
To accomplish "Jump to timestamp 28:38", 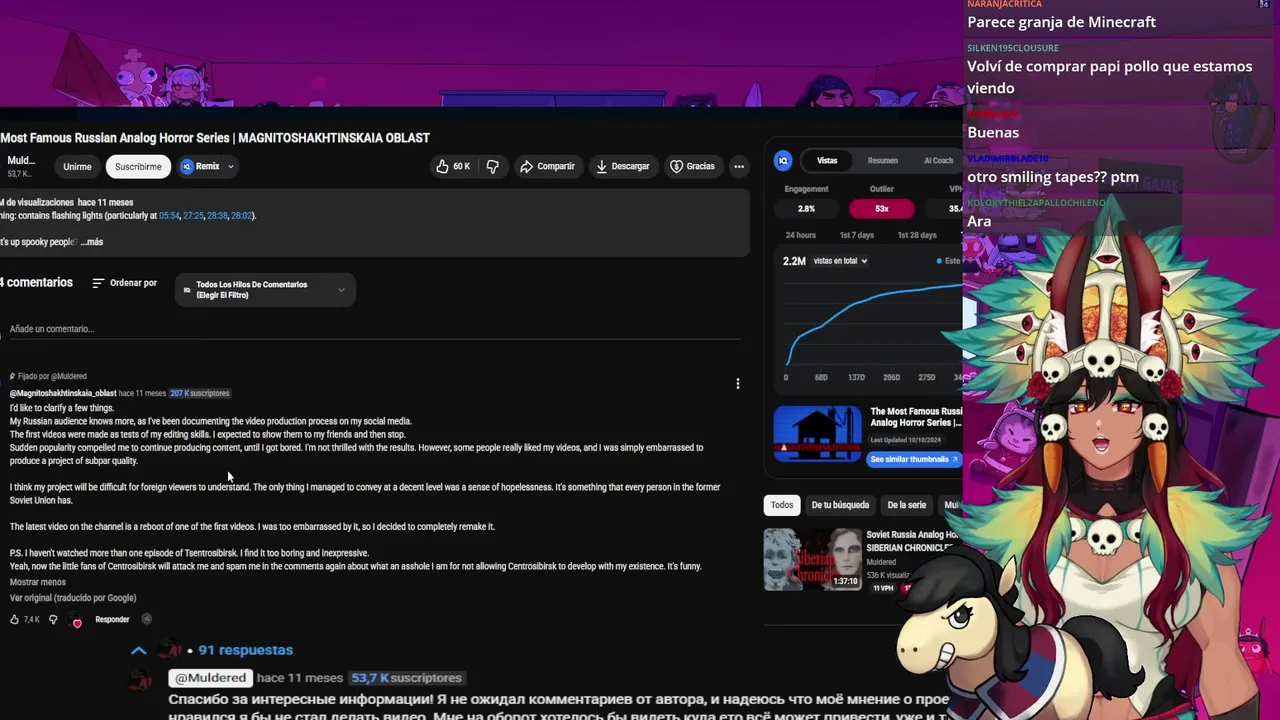I will 217,215.
